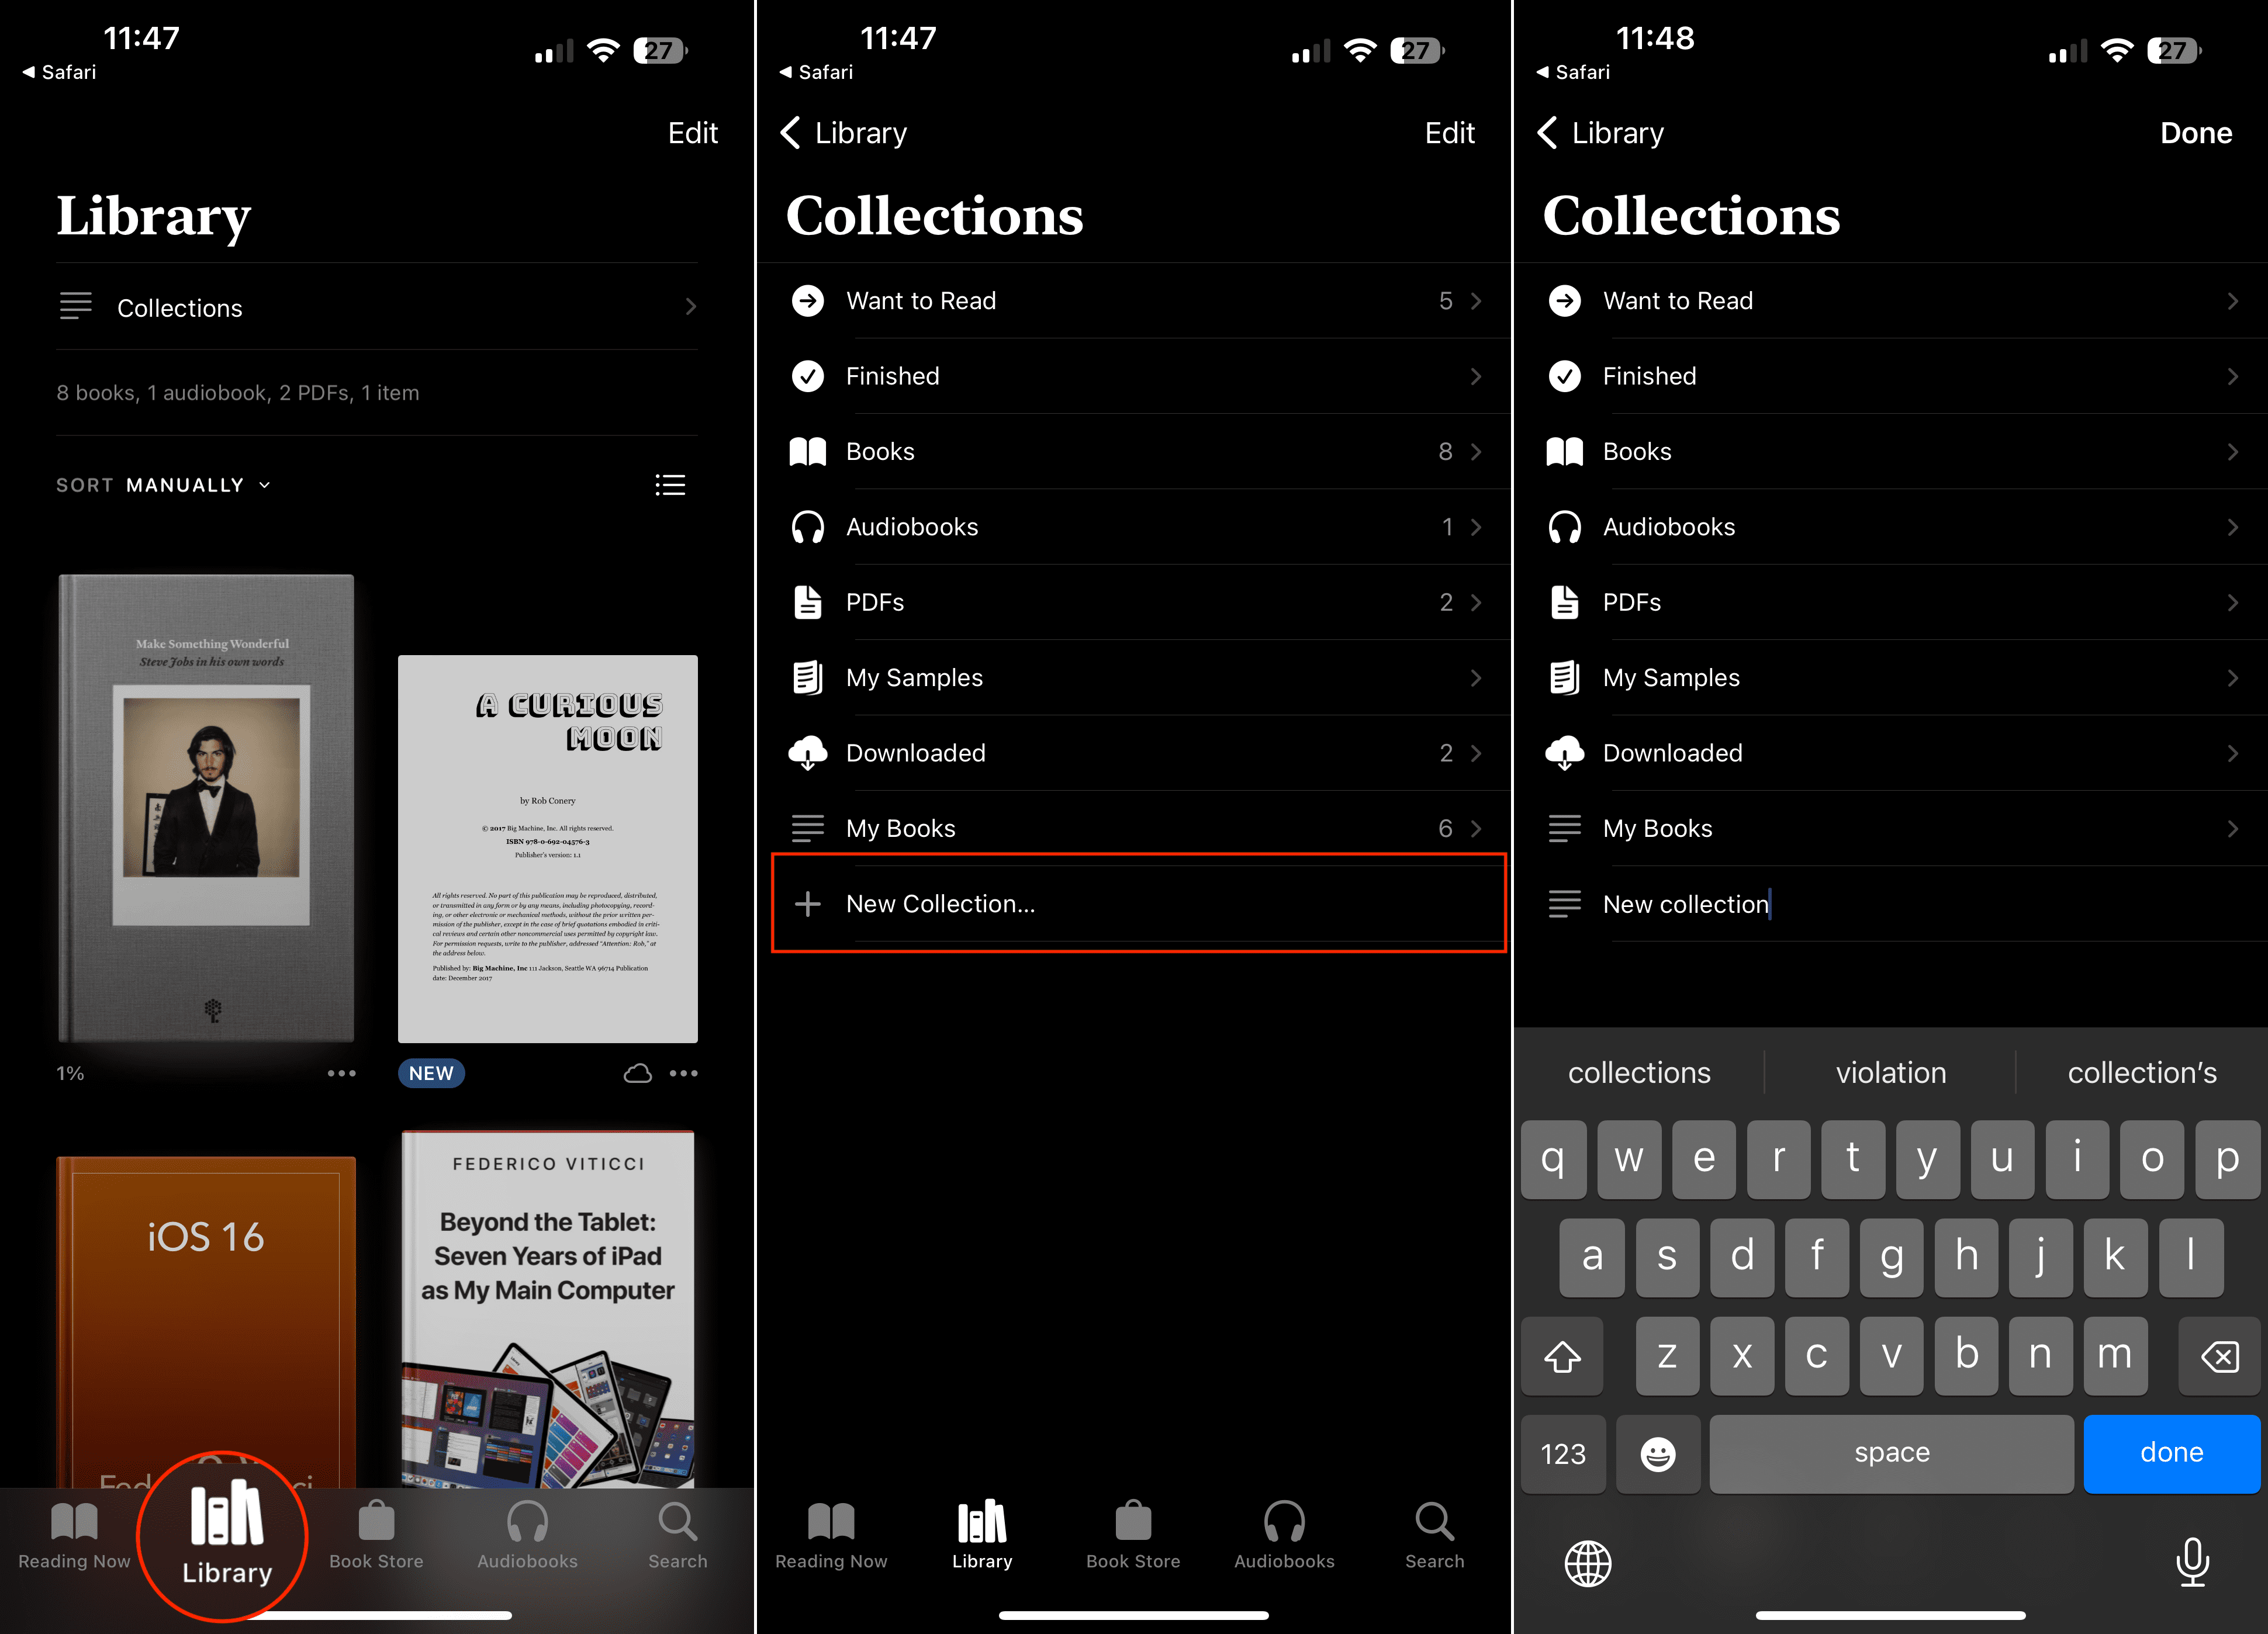Viewport: 2268px width, 1634px height.
Task: Select Reading Now tab on middle screen
Action: [x=831, y=1536]
